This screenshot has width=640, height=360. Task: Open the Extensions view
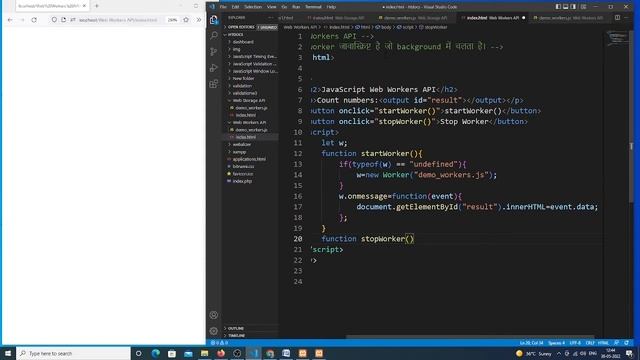[213, 84]
